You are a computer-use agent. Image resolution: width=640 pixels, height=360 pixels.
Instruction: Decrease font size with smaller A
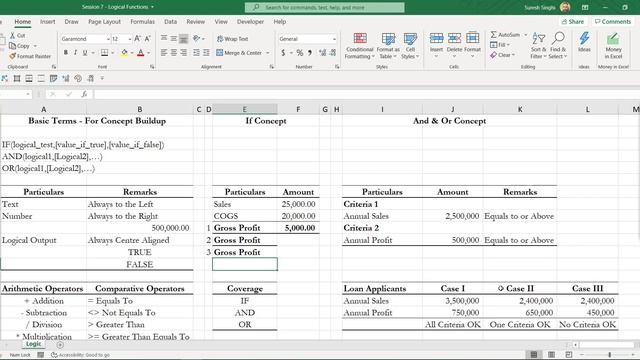[147, 39]
